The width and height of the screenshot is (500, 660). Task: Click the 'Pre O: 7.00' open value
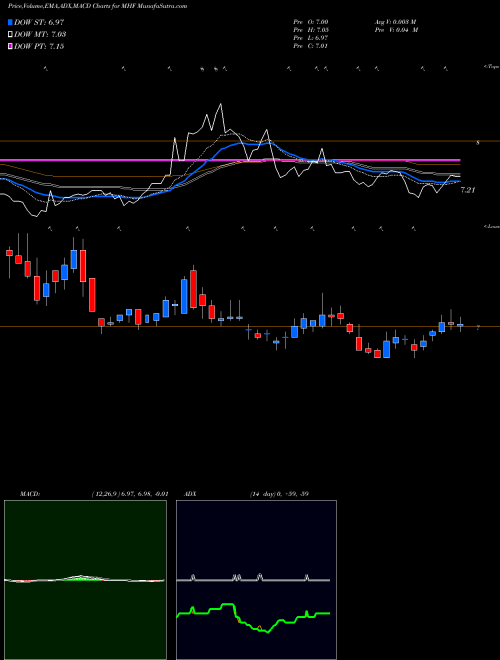(311, 22)
